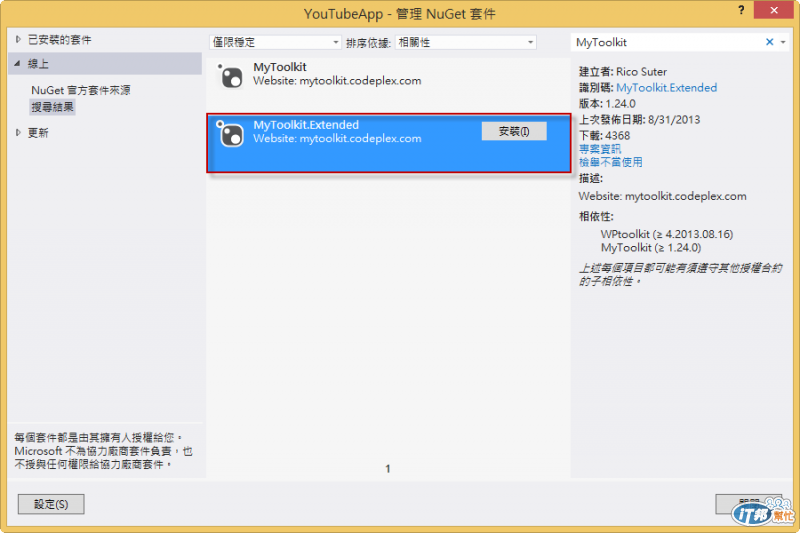Expand the 已安裝的套件 section
The image size is (800, 533).
pyautogui.click(x=18, y=39)
